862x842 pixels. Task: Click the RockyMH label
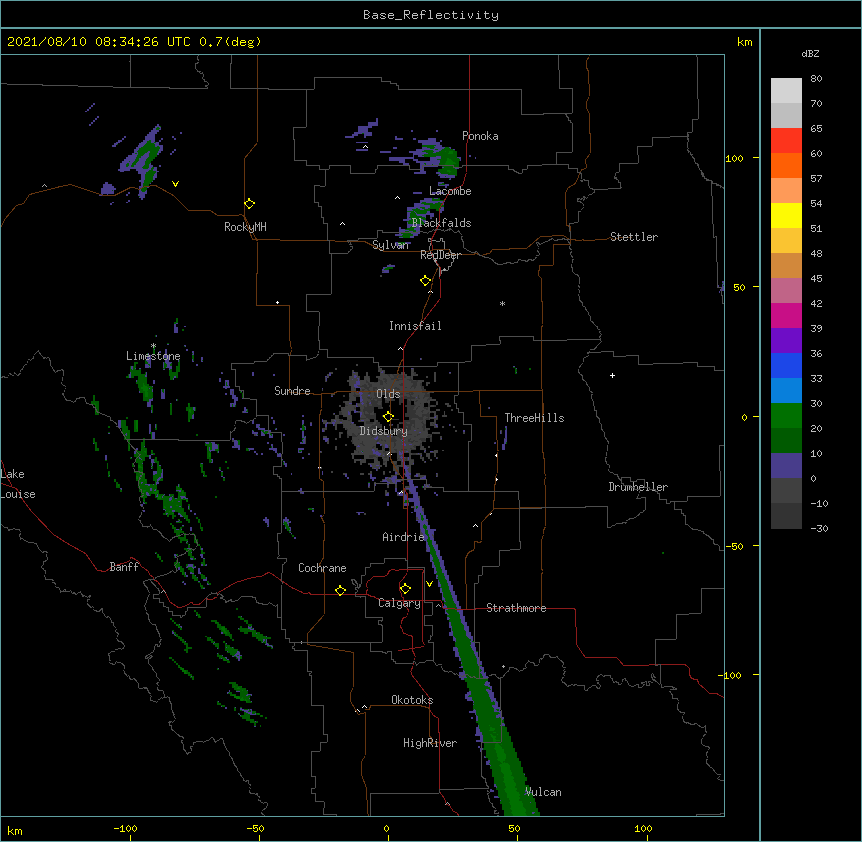pos(245,227)
